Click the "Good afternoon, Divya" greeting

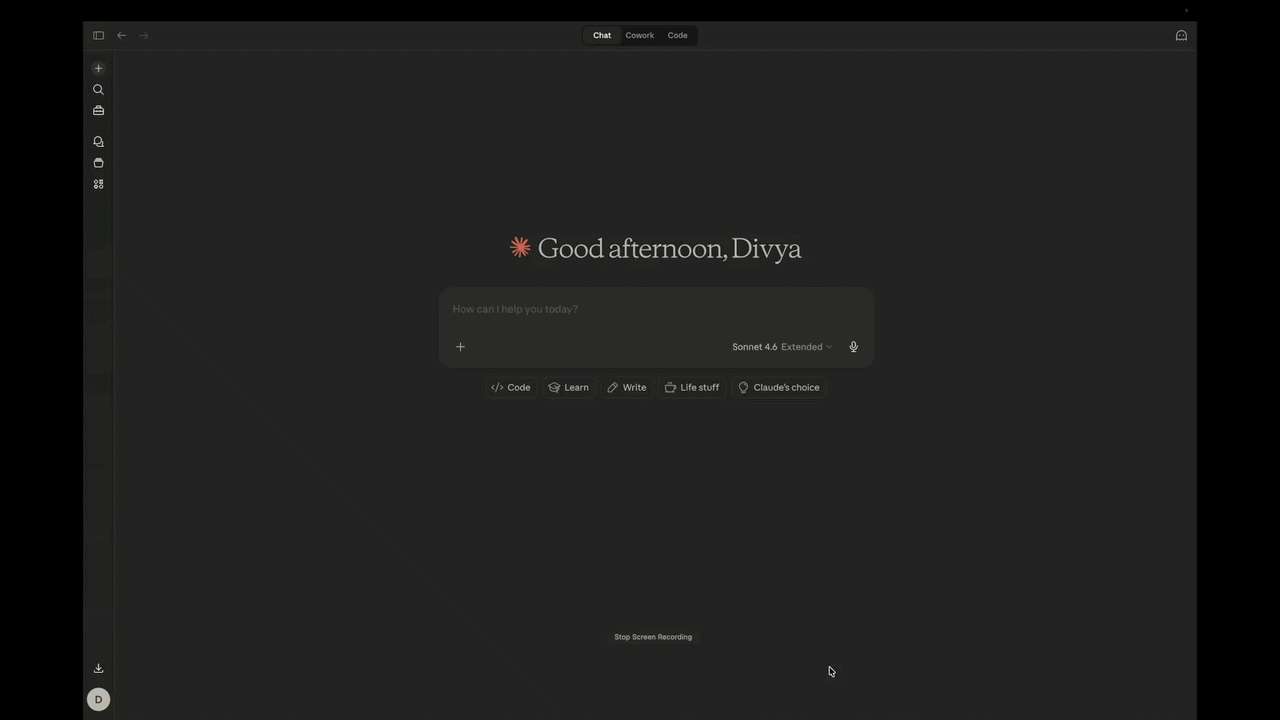670,248
